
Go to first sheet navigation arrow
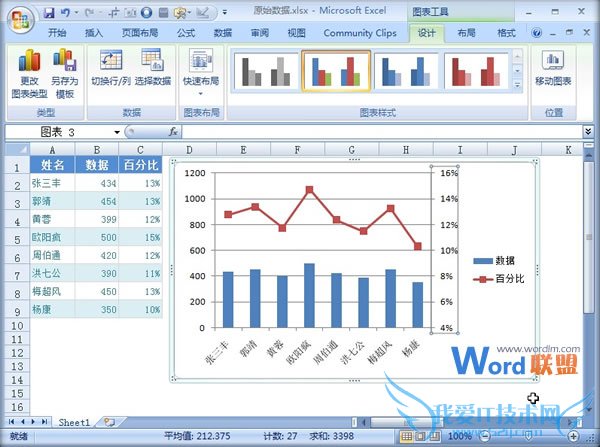[x=11, y=422]
